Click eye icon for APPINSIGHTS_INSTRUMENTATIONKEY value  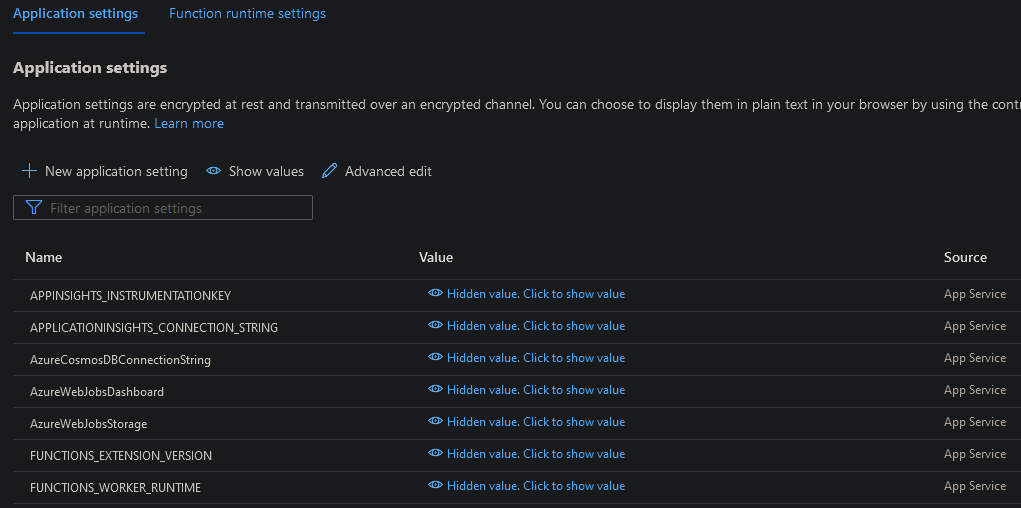point(435,294)
